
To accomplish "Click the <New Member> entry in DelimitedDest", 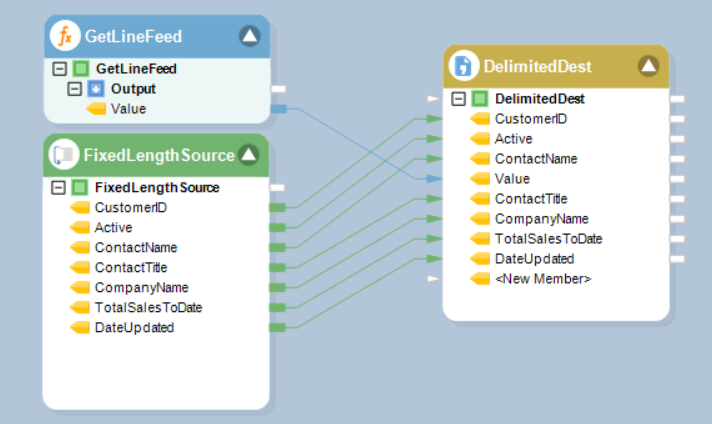I will pos(544,279).
